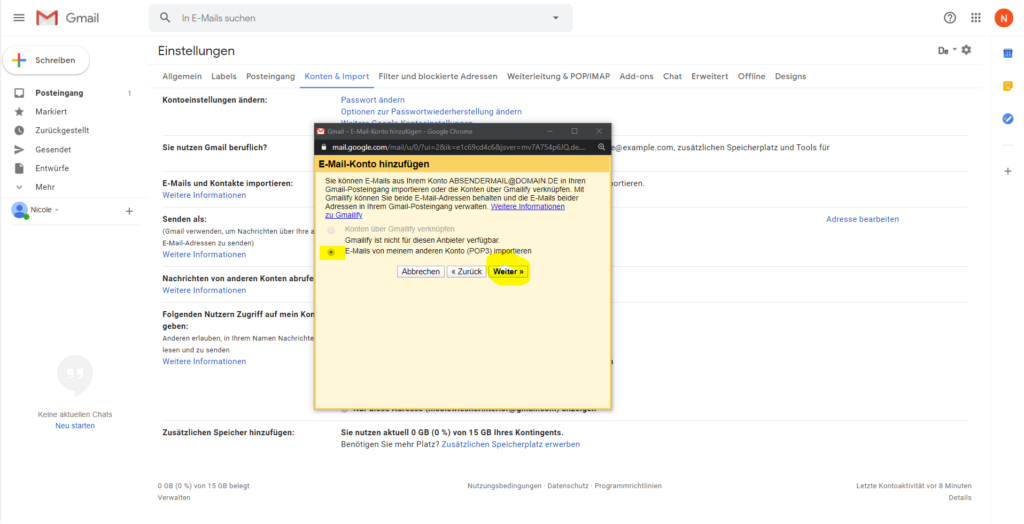Click the search magnifier icon

pyautogui.click(x=165, y=18)
